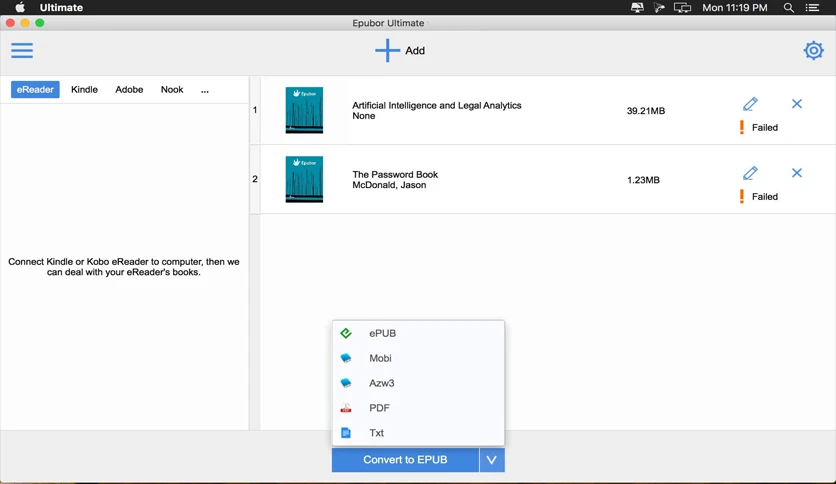The image size is (836, 484).
Task: Edit metadata for The Password Book
Action: click(750, 173)
